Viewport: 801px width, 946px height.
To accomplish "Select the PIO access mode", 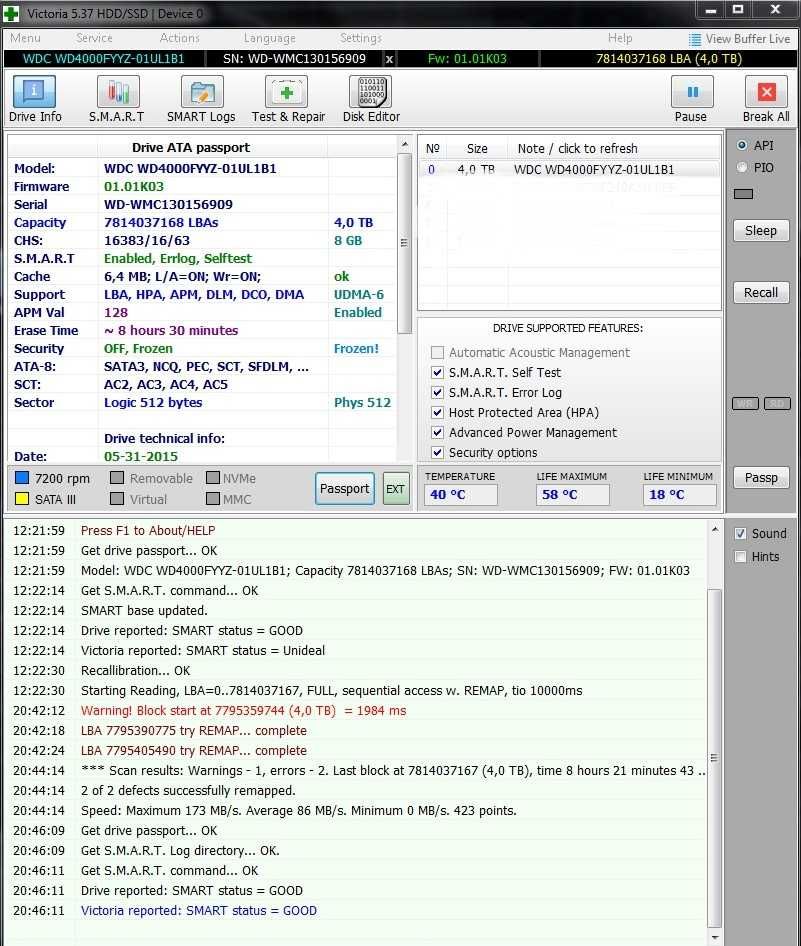I will (x=742, y=168).
